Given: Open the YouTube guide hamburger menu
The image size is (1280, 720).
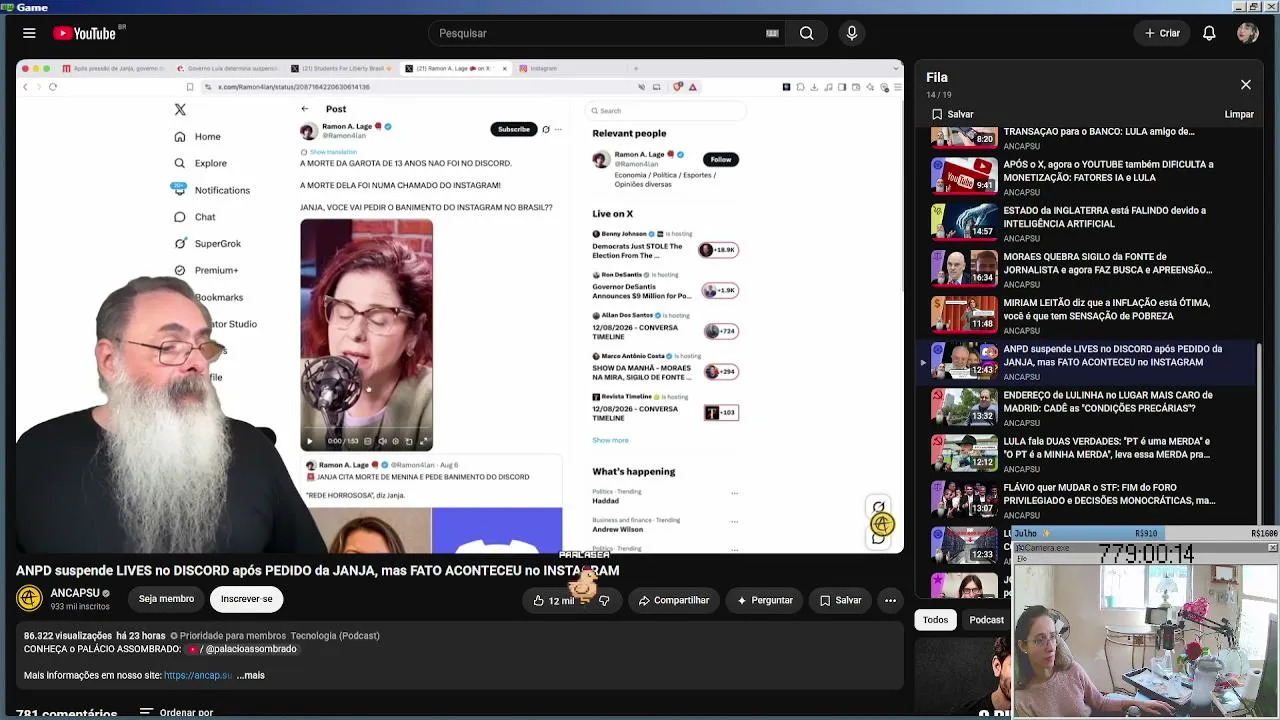Looking at the screenshot, I should point(29,33).
